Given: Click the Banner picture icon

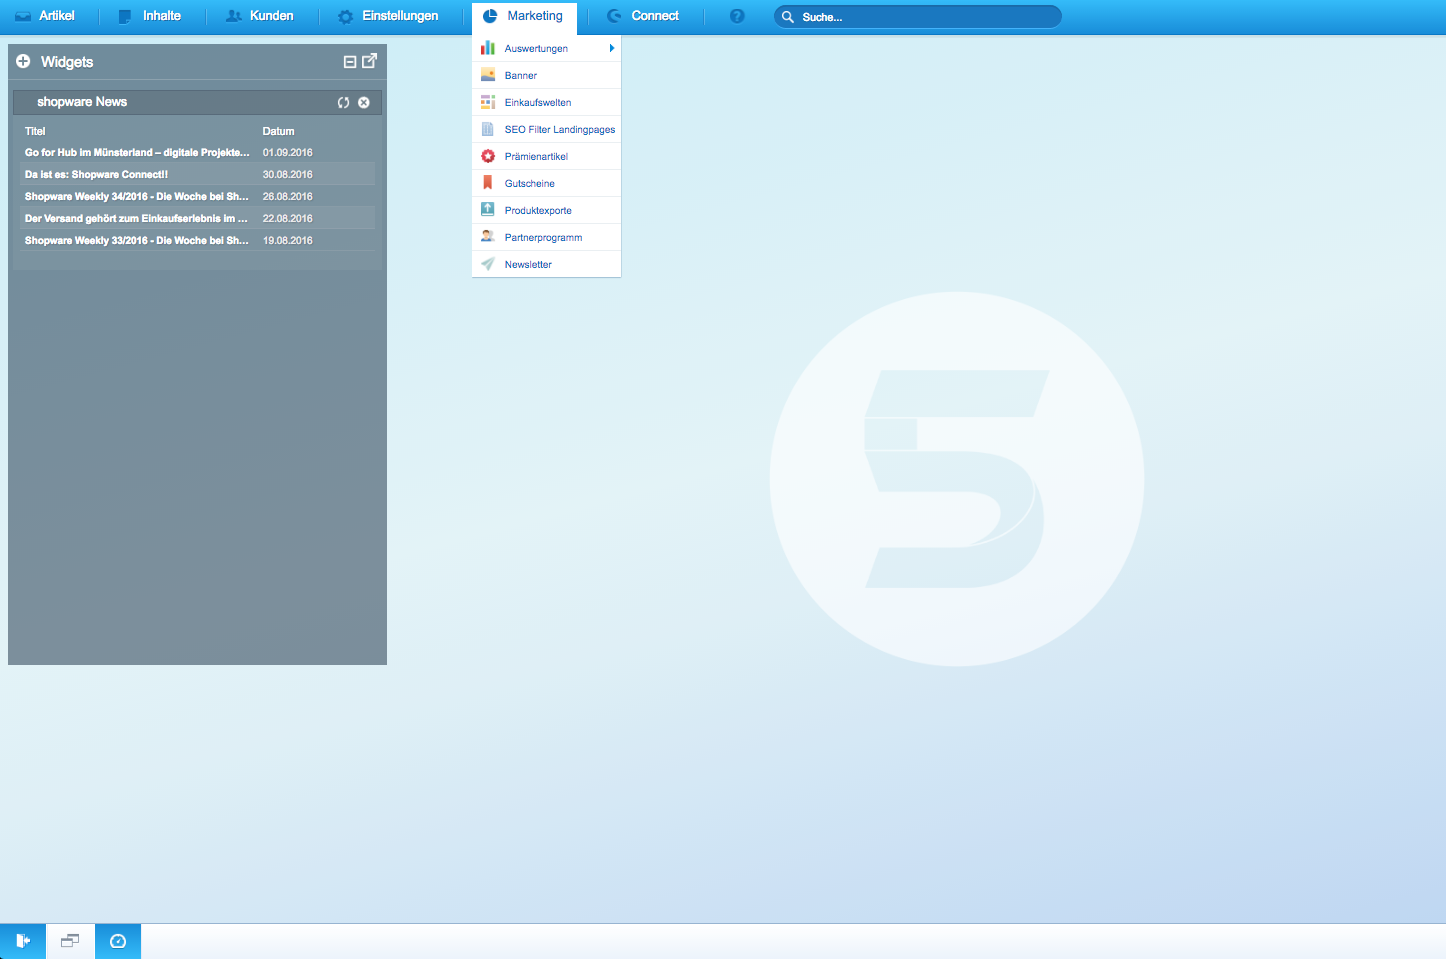Looking at the screenshot, I should coord(488,75).
